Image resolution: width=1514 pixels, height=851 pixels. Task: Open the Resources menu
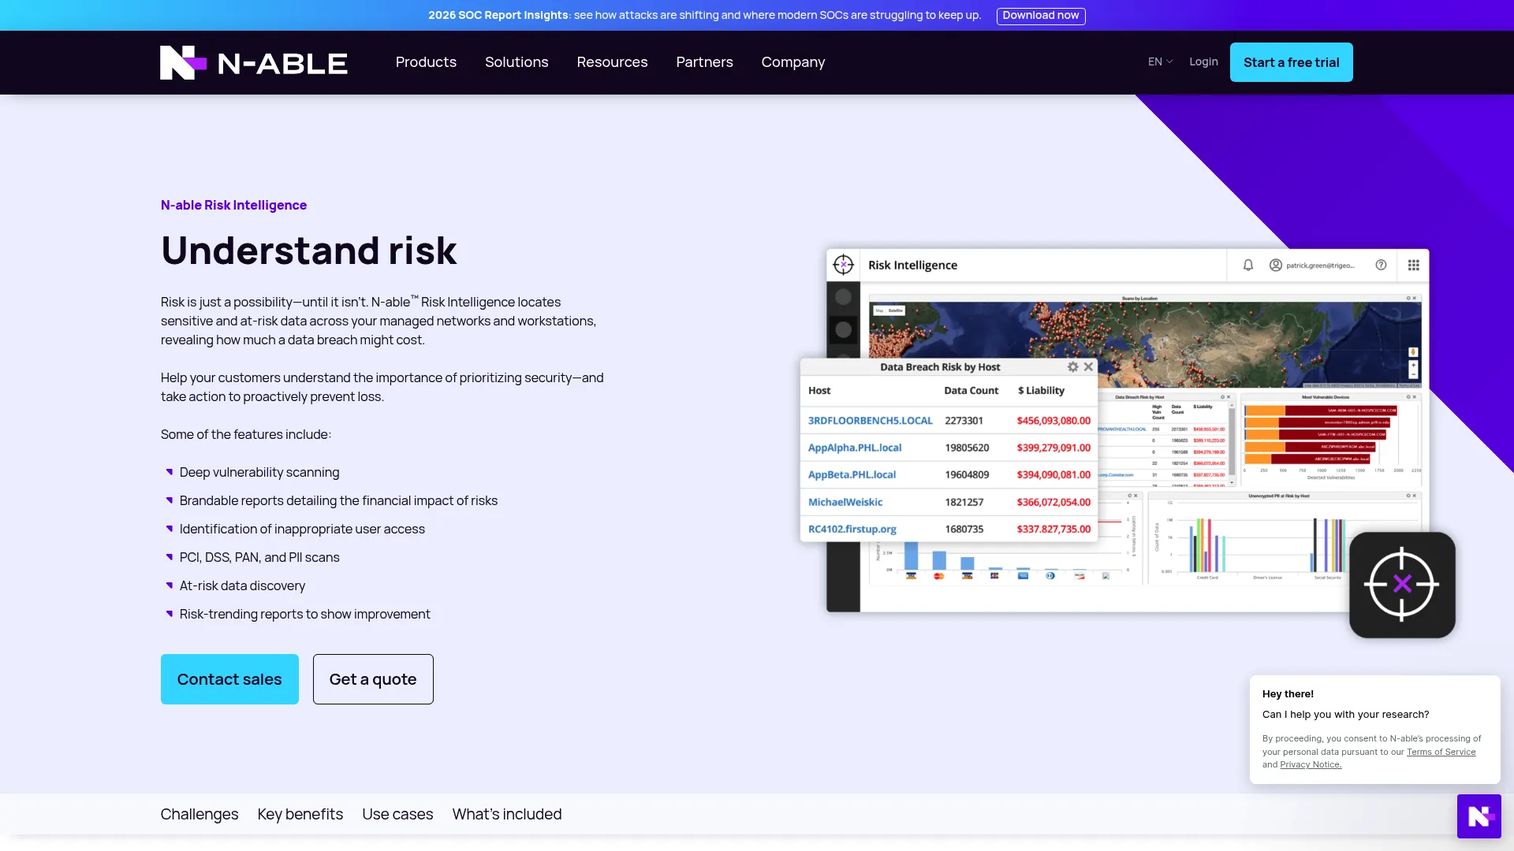tap(612, 62)
